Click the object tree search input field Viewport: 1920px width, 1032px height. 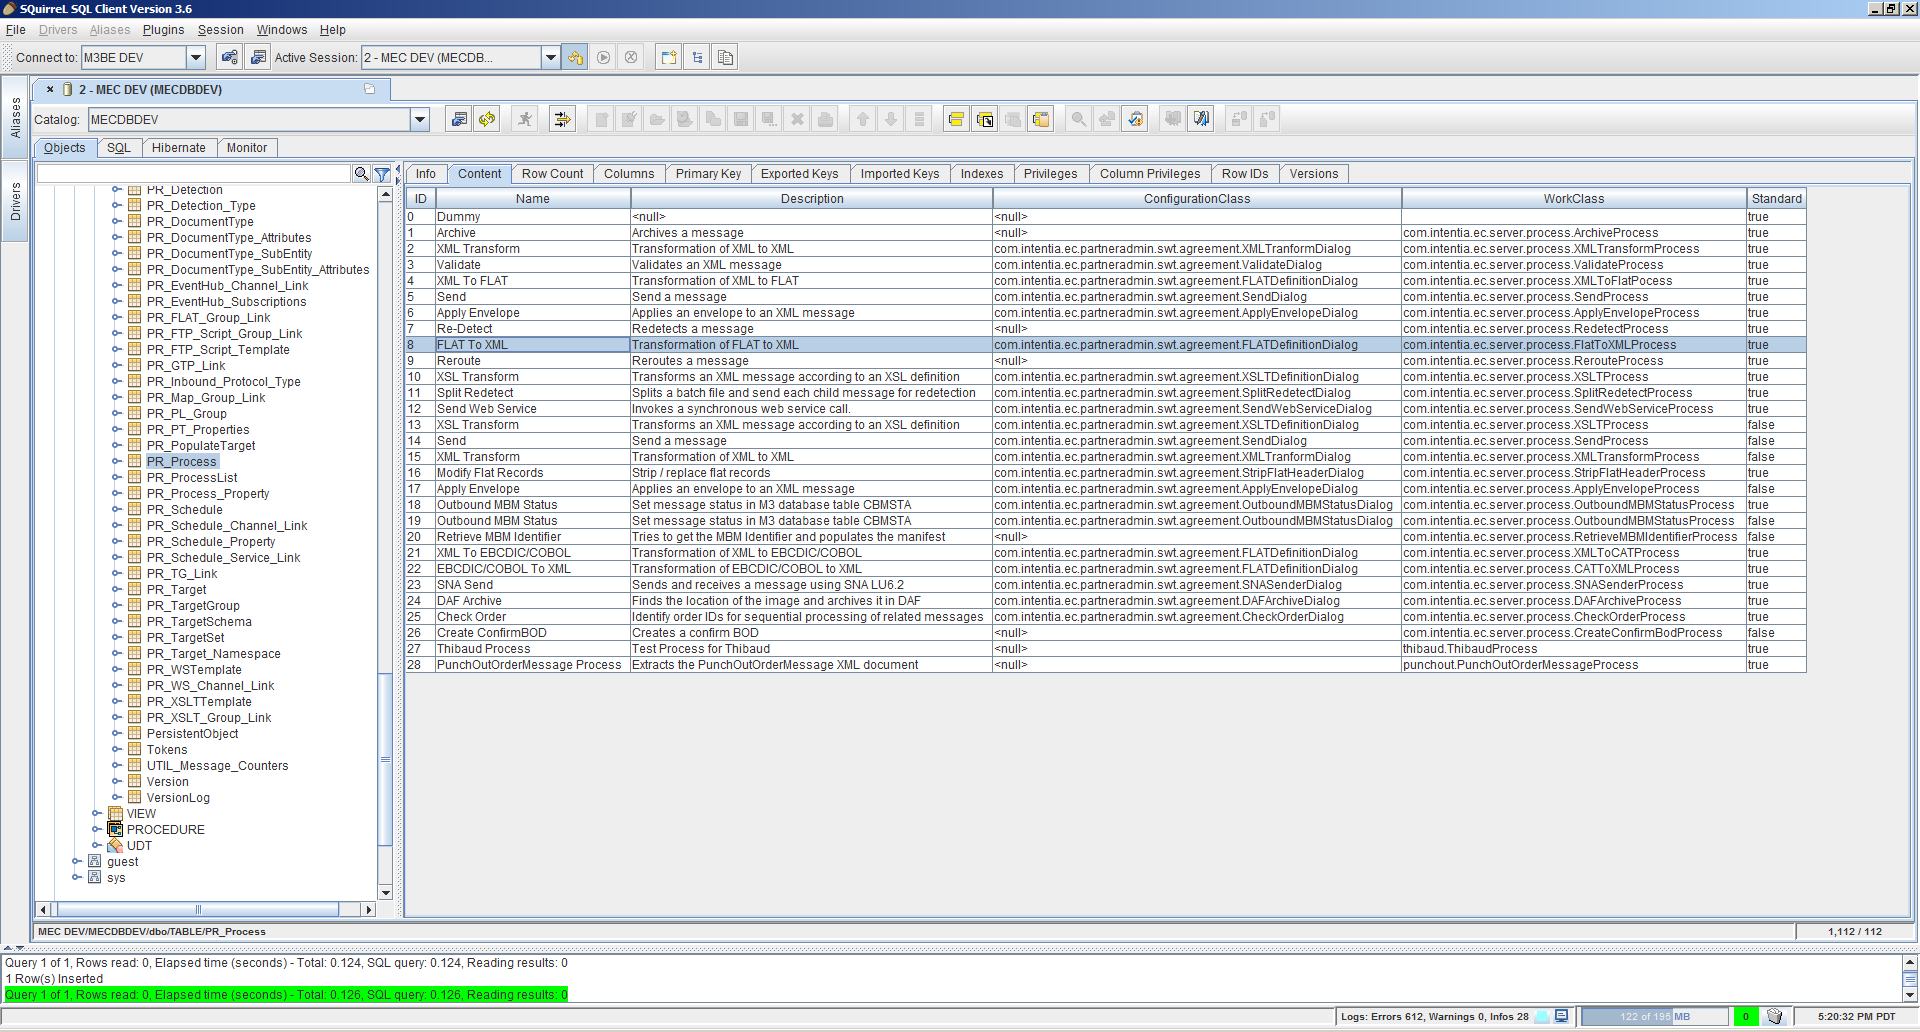point(194,174)
